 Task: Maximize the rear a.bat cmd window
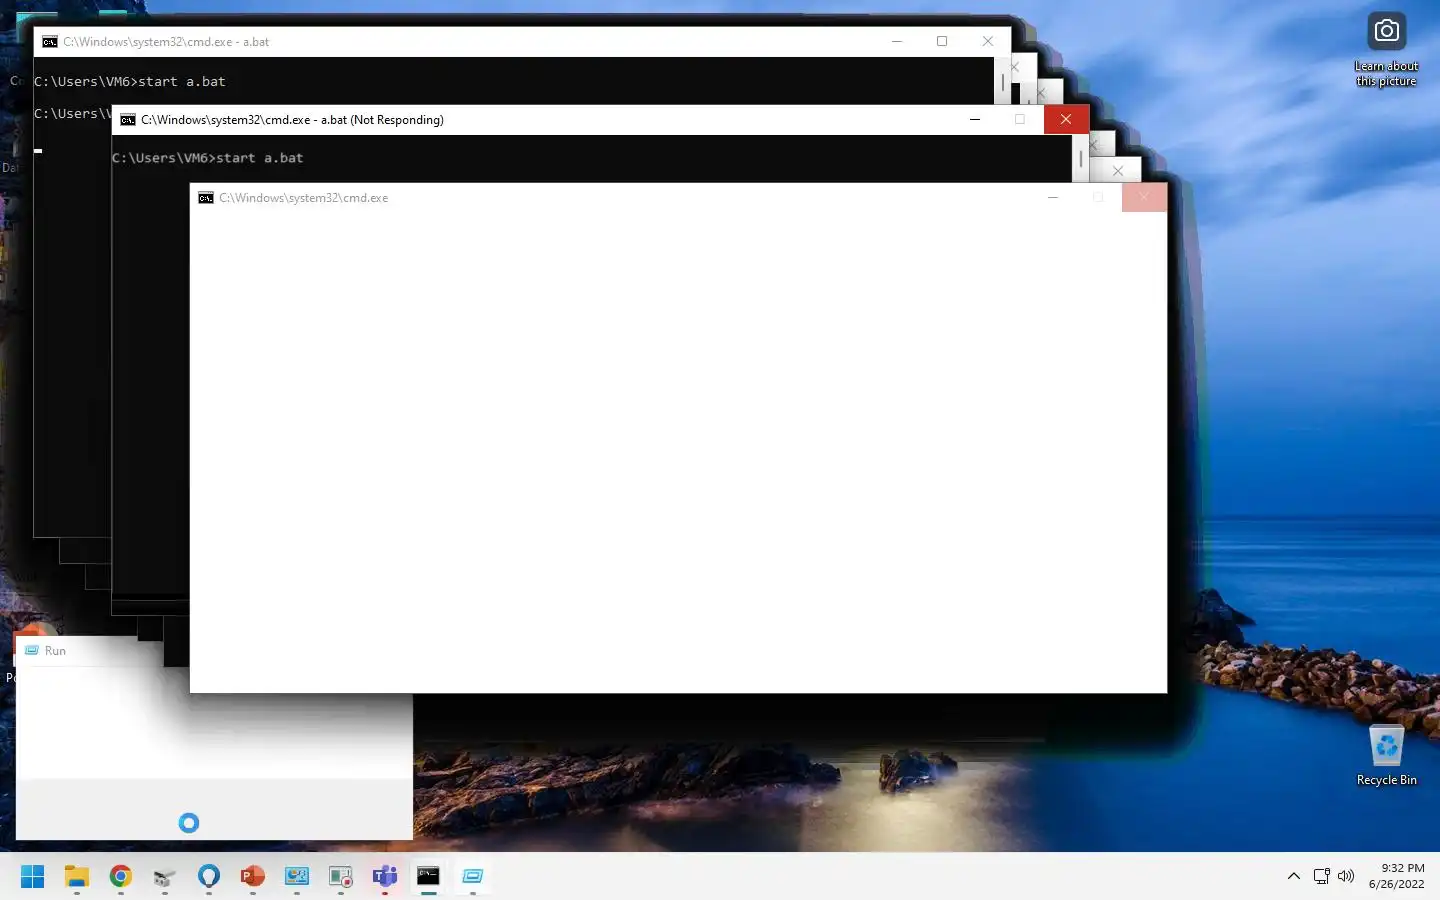click(942, 42)
